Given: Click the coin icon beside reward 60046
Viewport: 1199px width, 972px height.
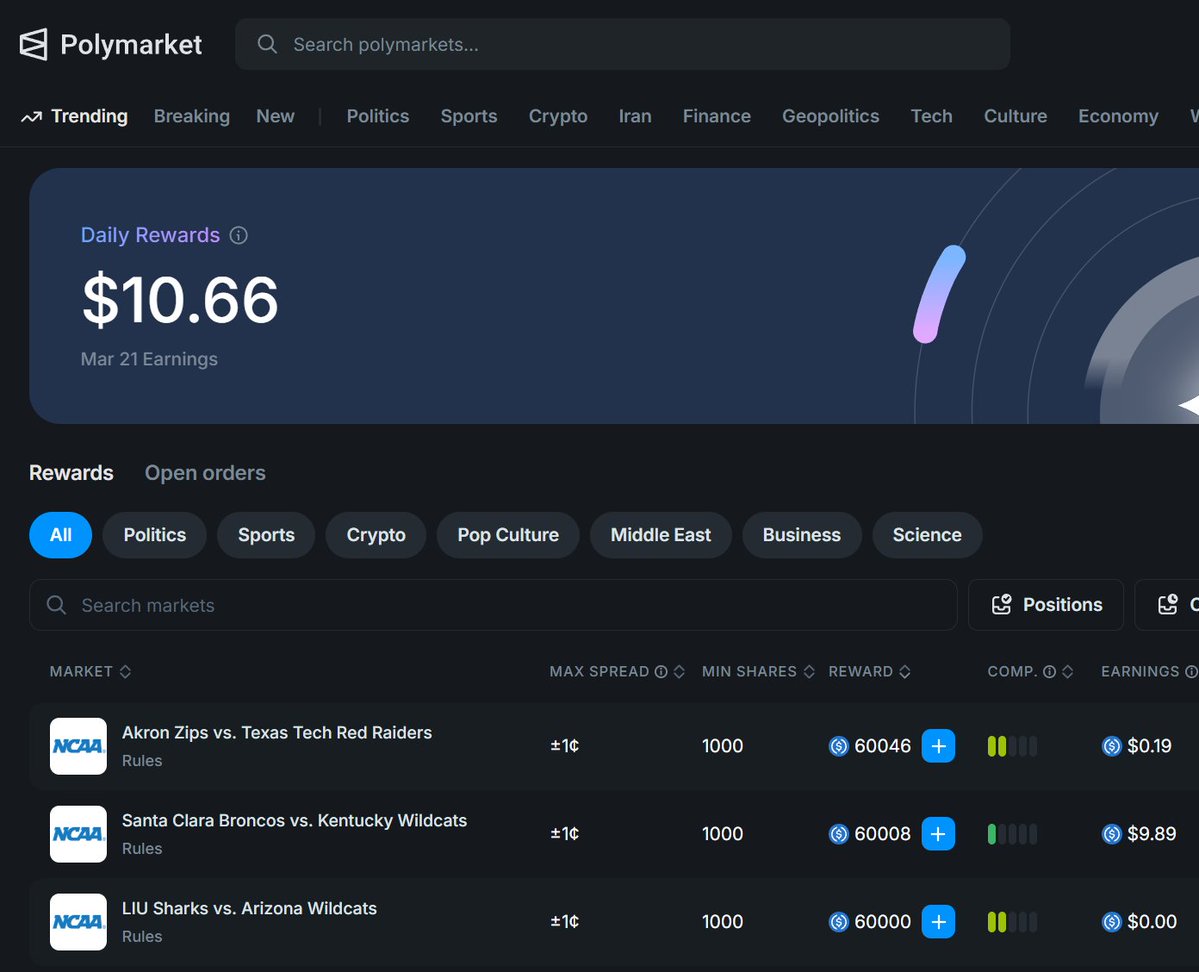Looking at the screenshot, I should (x=839, y=746).
